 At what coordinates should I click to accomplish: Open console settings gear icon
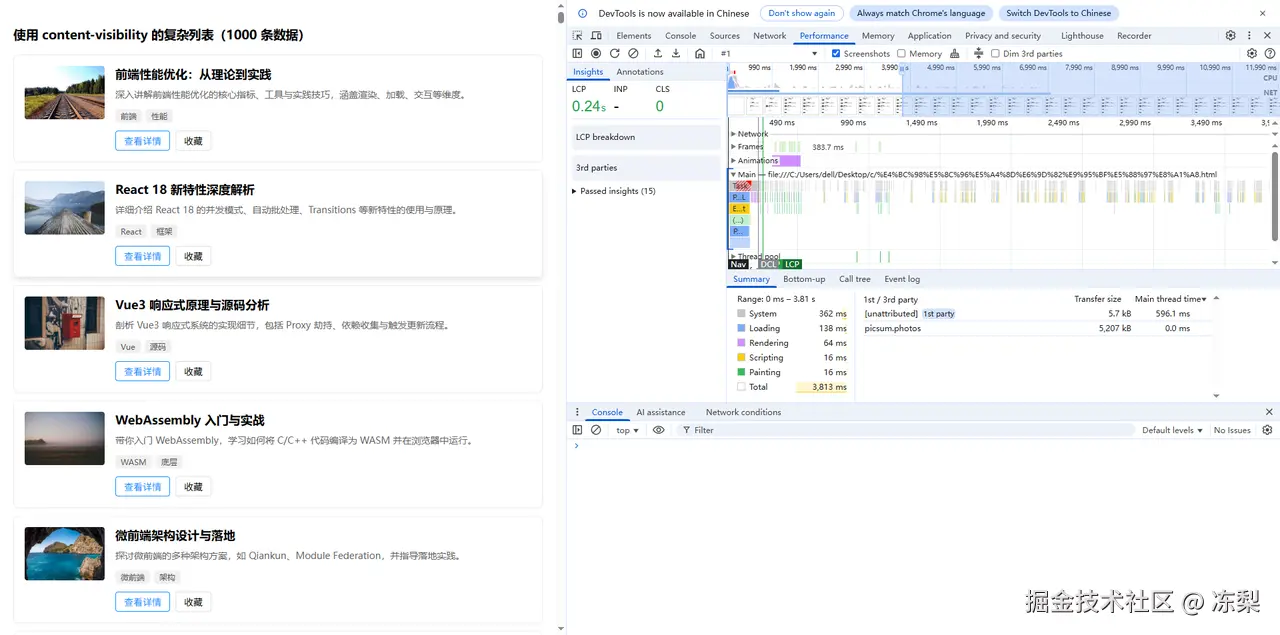click(x=1267, y=430)
